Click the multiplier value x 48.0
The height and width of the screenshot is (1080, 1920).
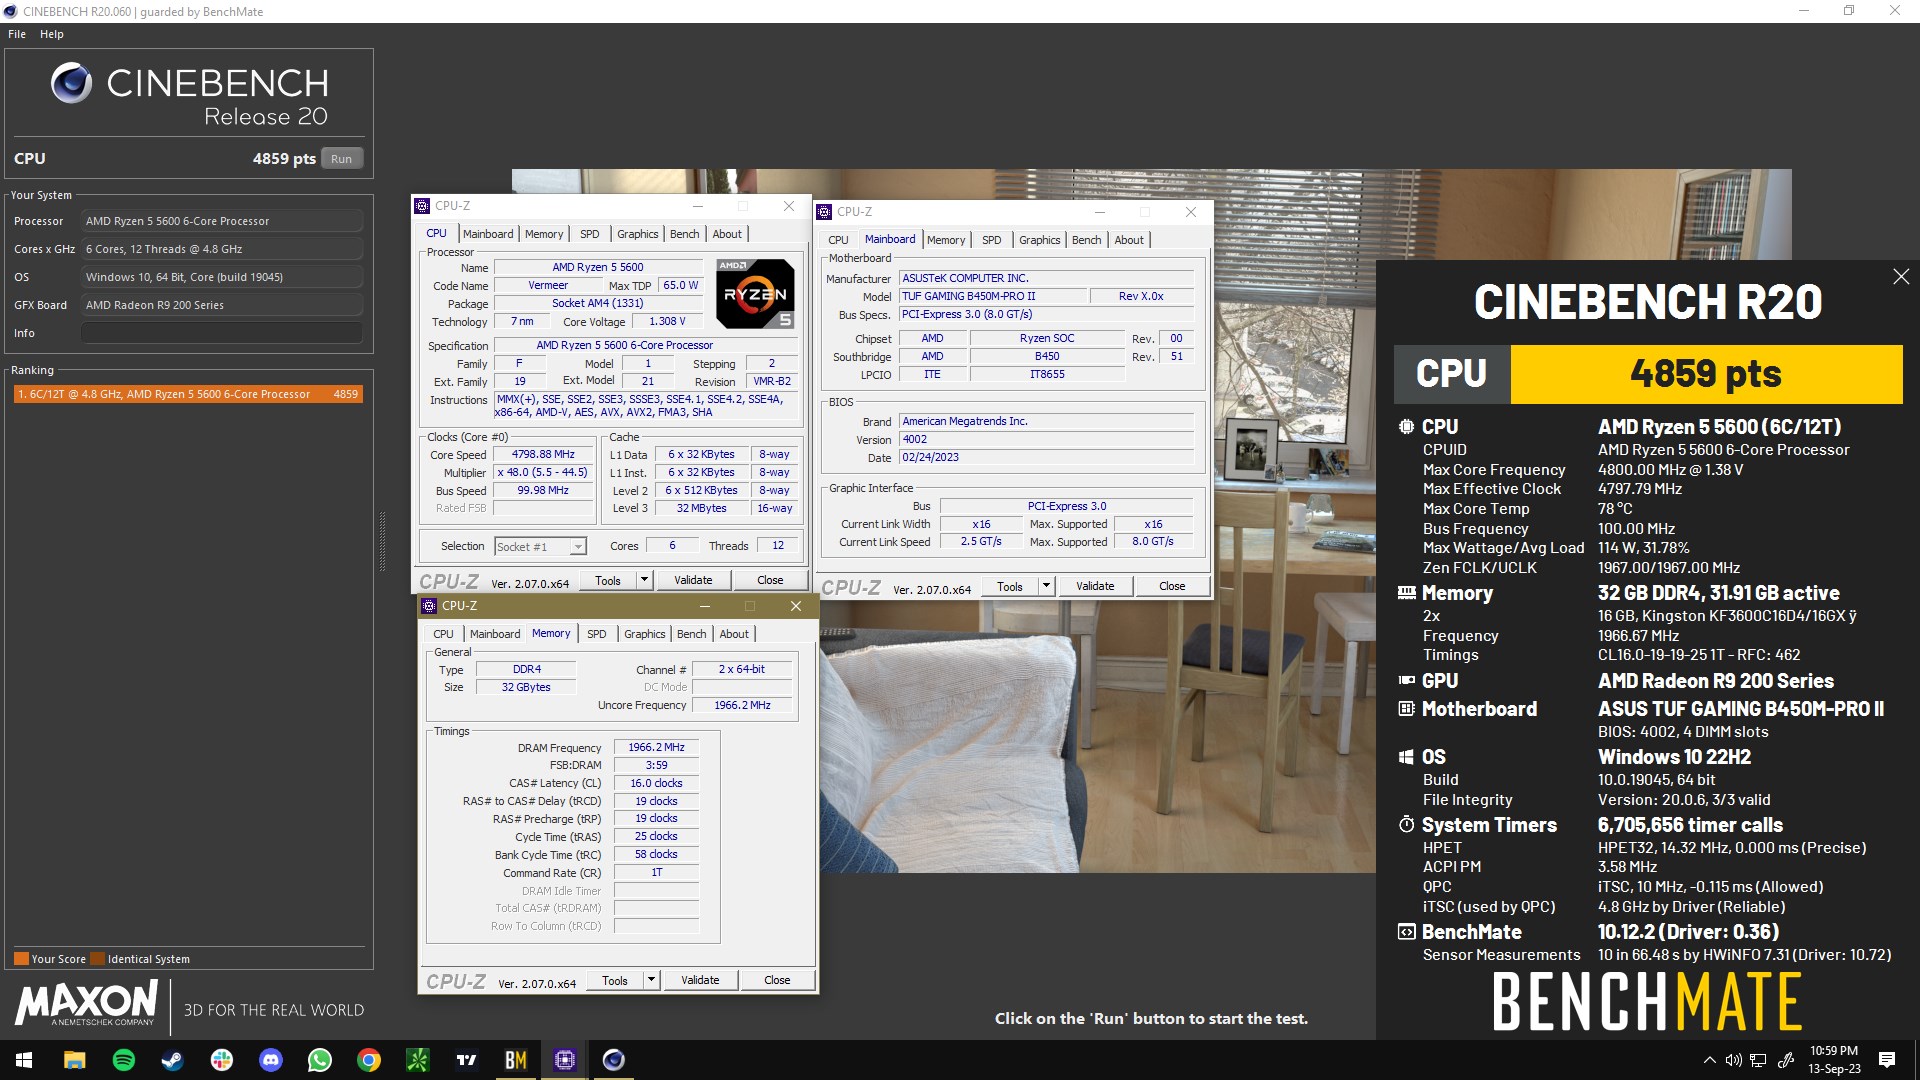(543, 472)
